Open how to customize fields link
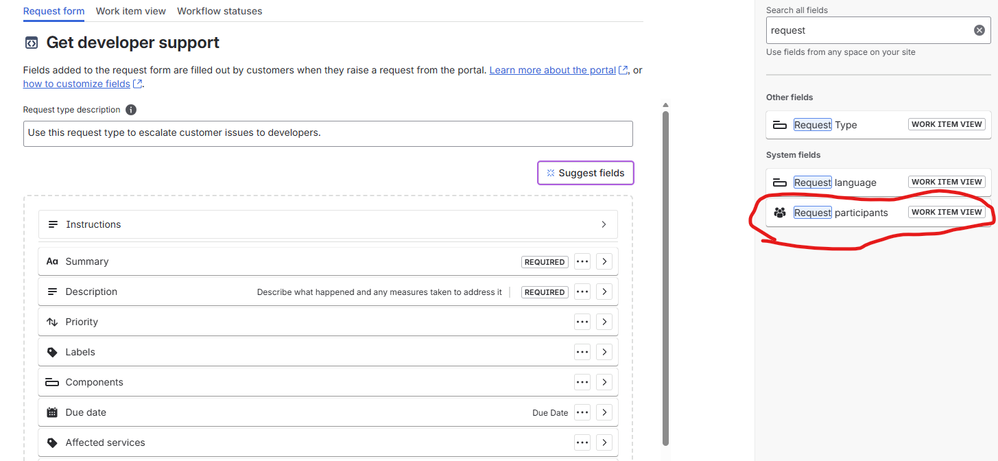This screenshot has width=998, height=461. click(77, 83)
